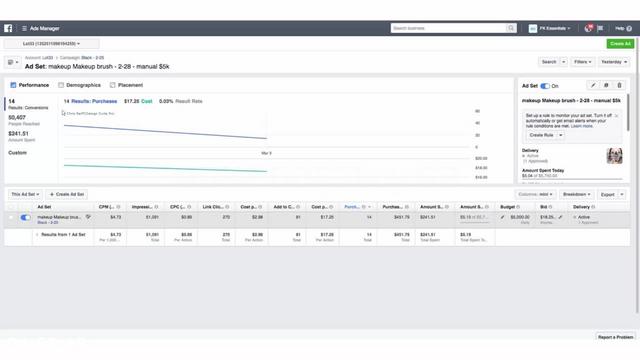Click the search magnifier icon
The image size is (640, 360).
pos(511,28)
